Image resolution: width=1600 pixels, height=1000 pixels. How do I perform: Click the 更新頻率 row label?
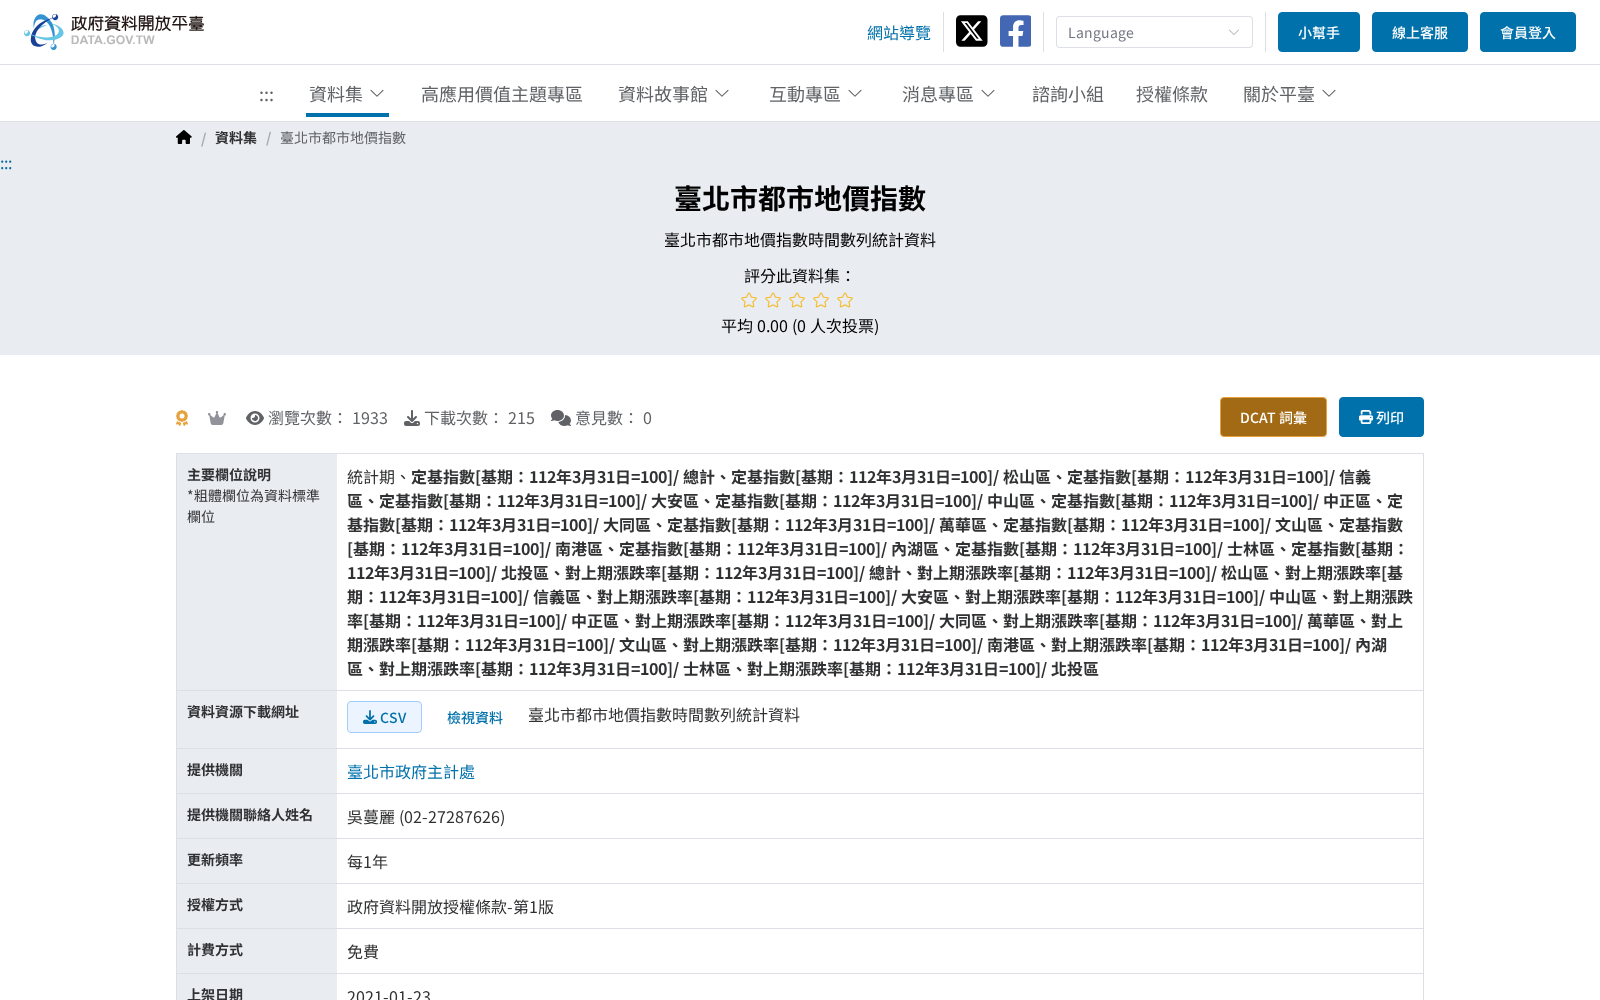point(215,860)
